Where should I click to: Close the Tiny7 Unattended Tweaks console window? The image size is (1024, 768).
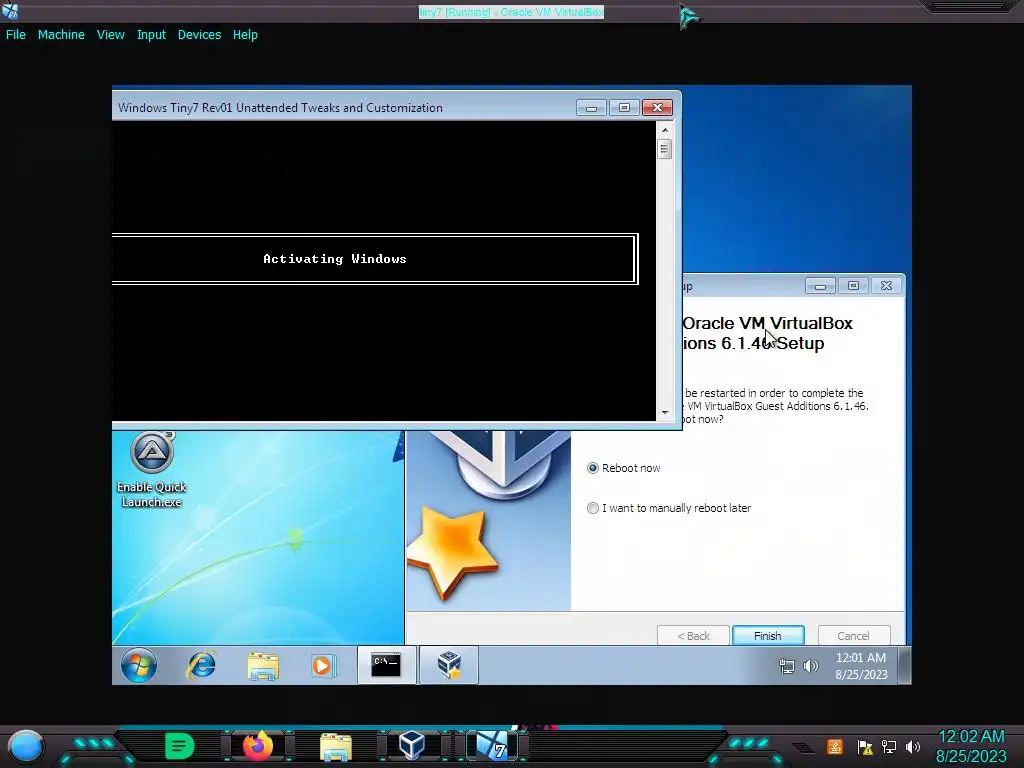657,108
